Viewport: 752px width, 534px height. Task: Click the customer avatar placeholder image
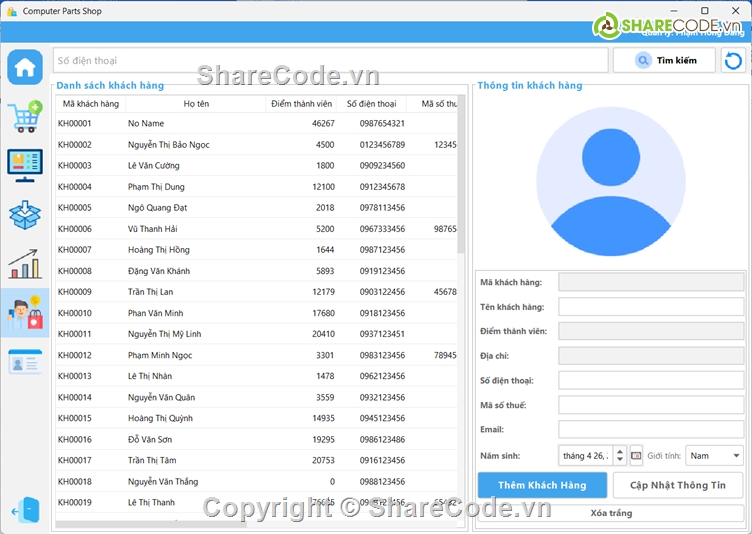click(611, 181)
